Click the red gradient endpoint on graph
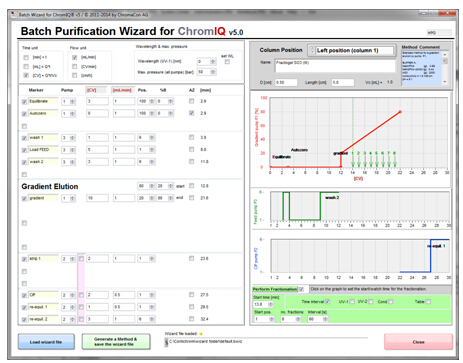463x363 pixels. [400, 112]
